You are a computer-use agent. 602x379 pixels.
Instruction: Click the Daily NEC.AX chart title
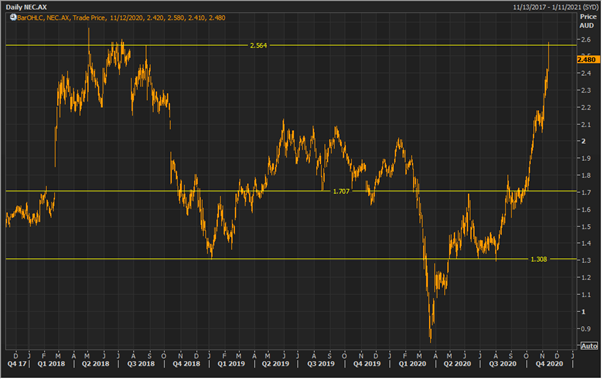point(26,7)
